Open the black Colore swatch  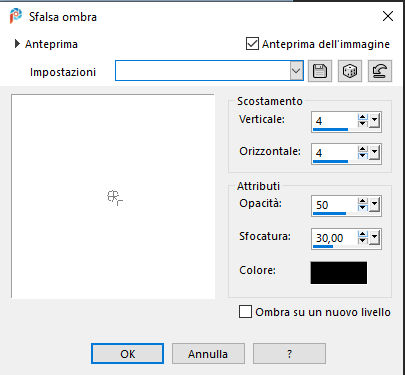[339, 273]
